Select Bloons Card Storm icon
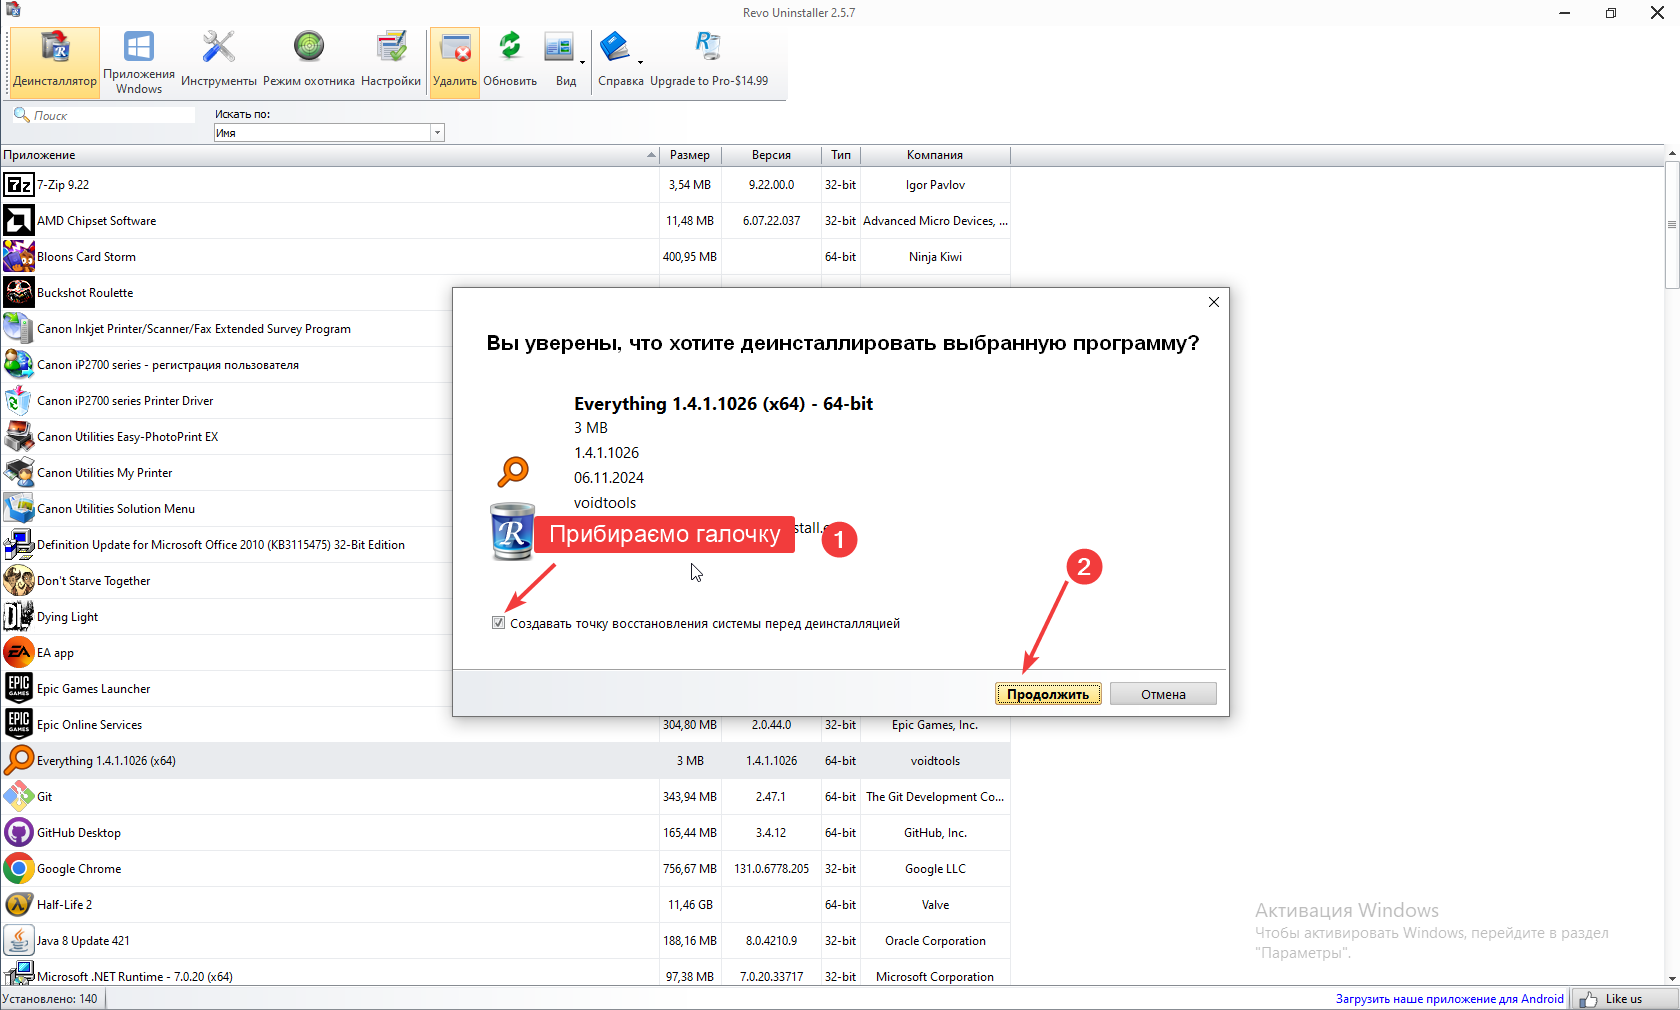1680x1010 pixels. tap(18, 257)
